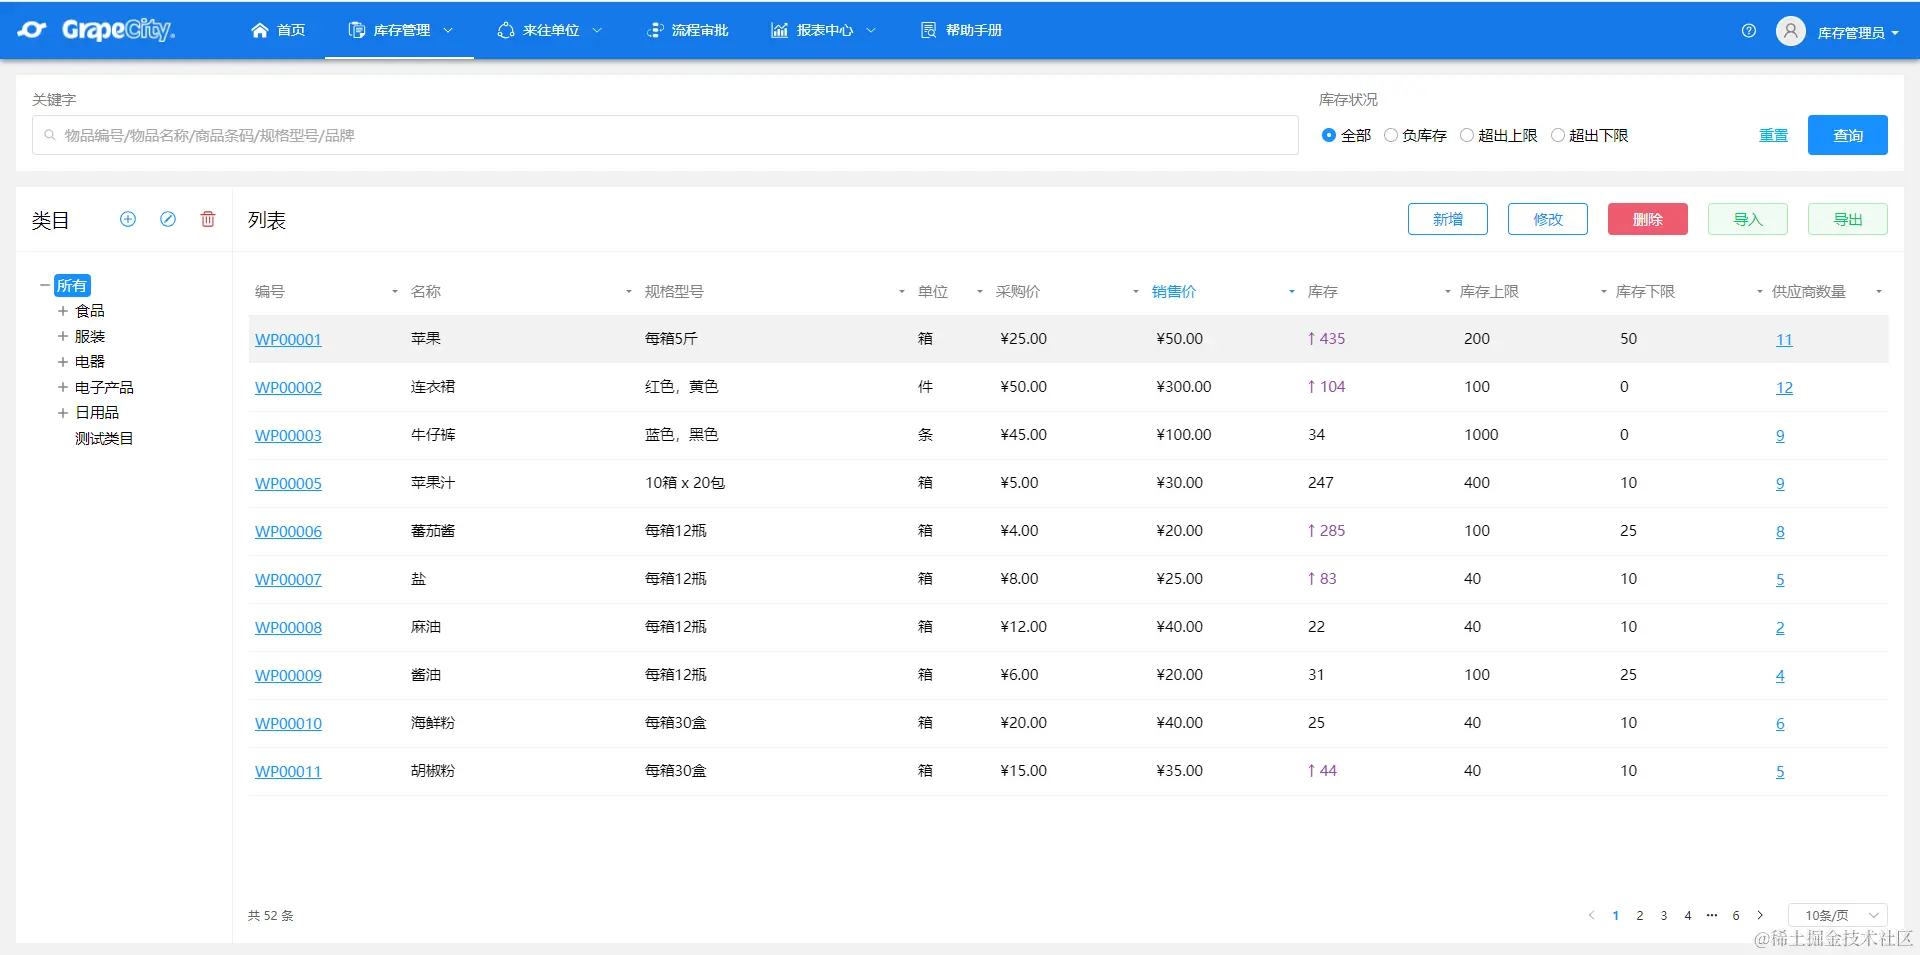Open item link WP00011
Image resolution: width=1920 pixels, height=955 pixels.
(288, 771)
